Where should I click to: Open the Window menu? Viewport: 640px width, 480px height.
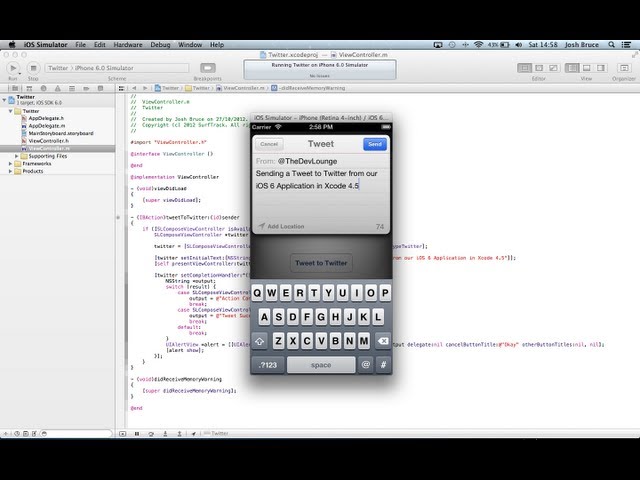(x=190, y=45)
